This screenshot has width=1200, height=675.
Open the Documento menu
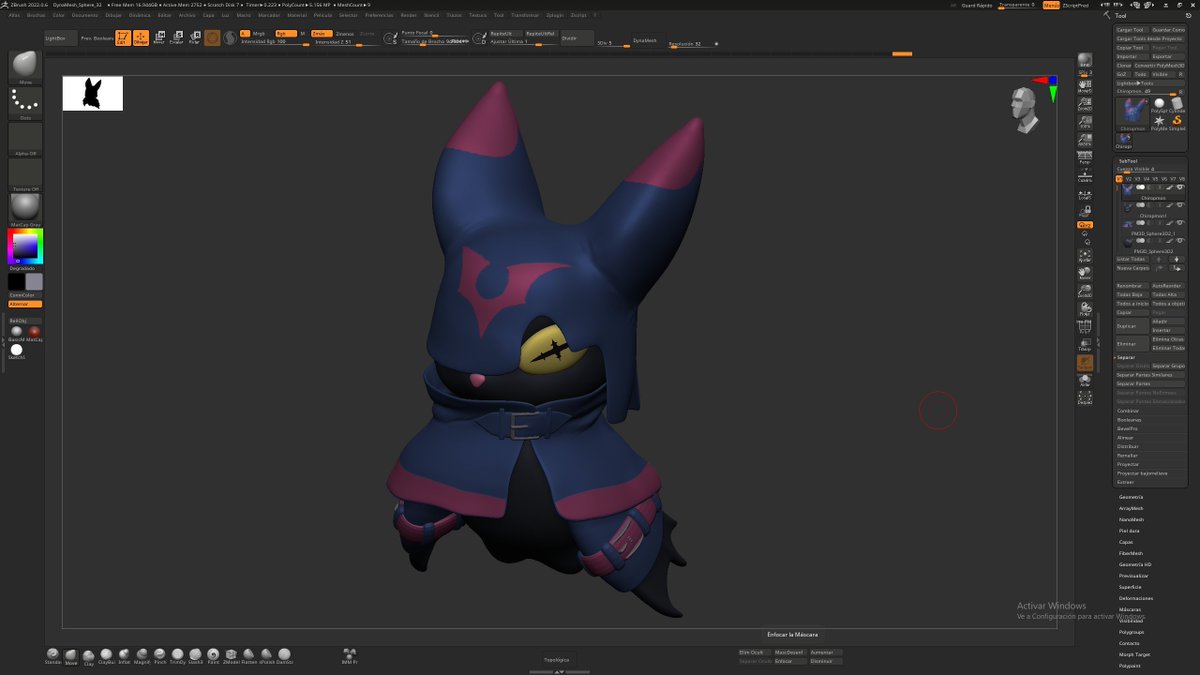click(x=86, y=16)
